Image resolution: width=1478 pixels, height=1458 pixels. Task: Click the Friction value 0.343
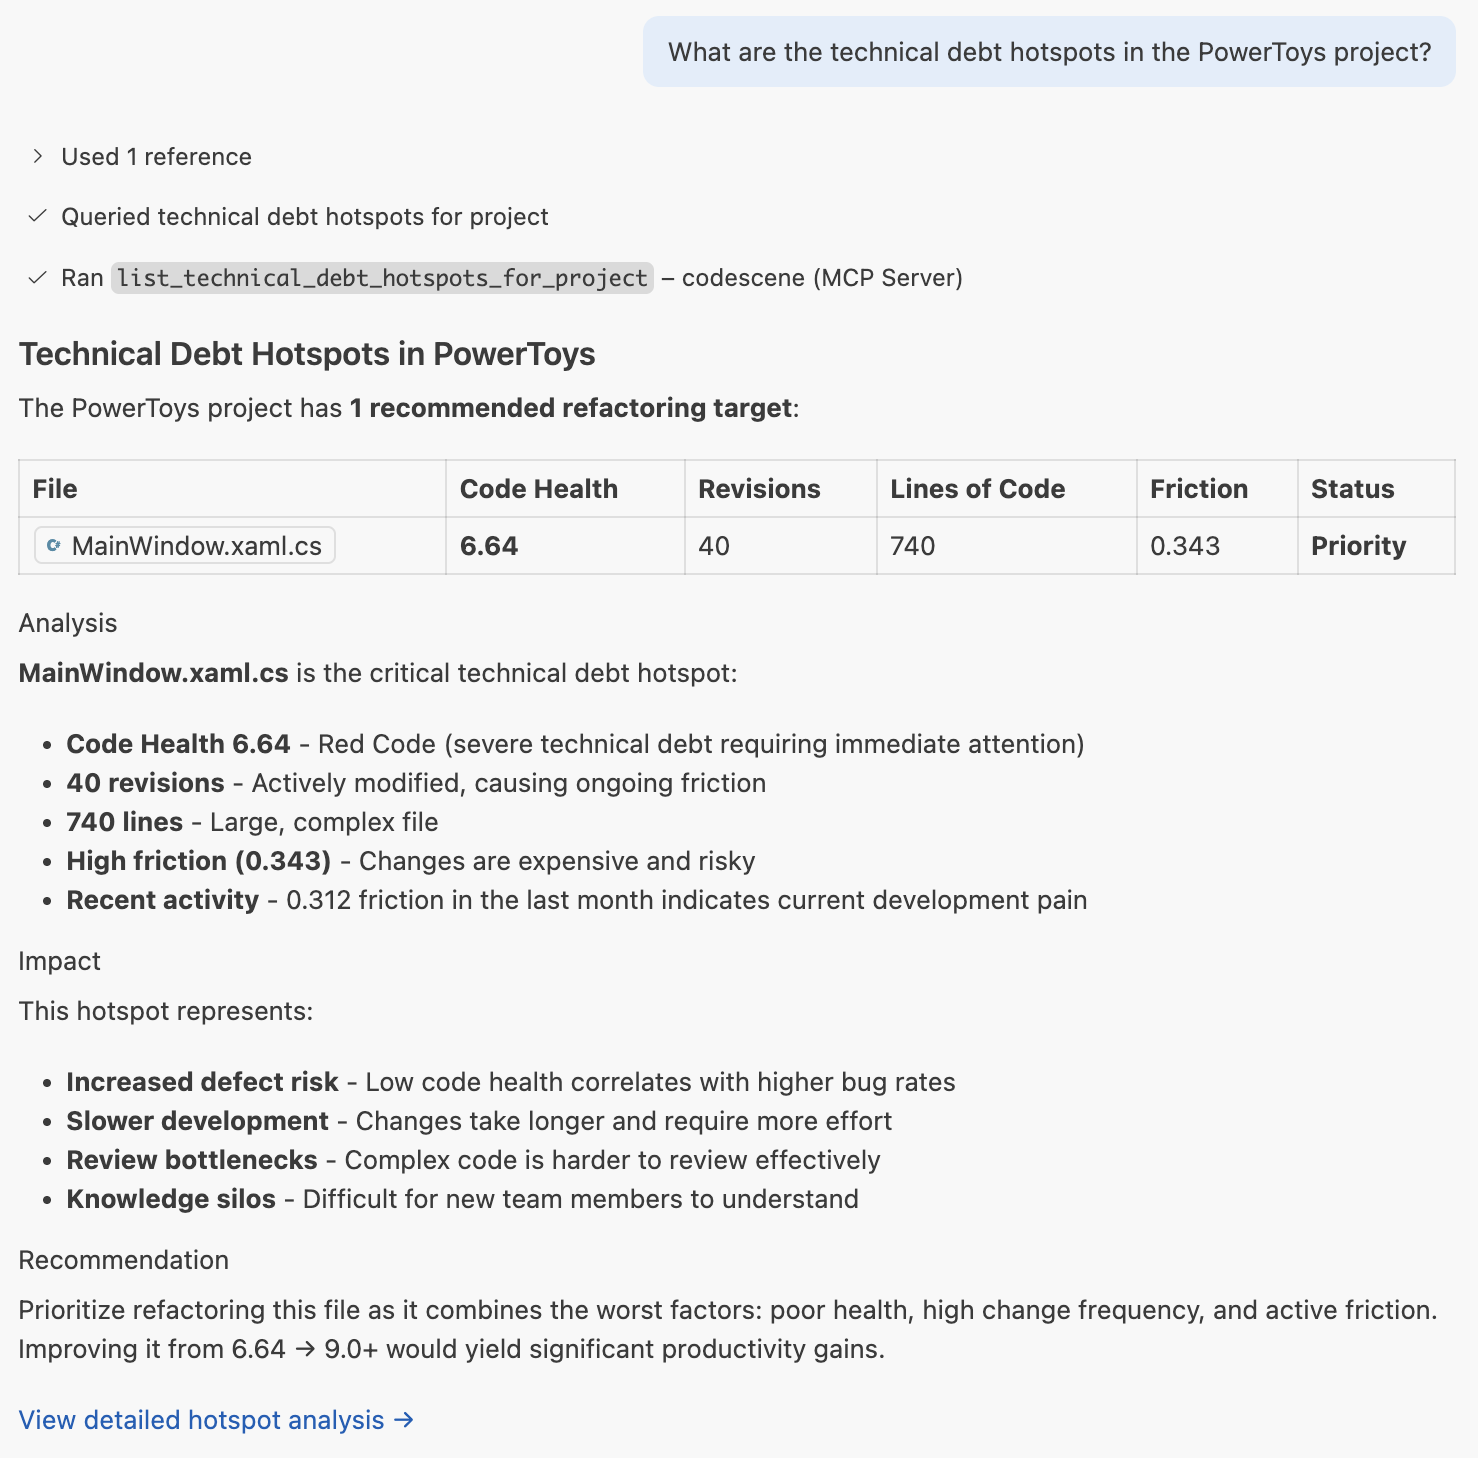click(x=1185, y=545)
